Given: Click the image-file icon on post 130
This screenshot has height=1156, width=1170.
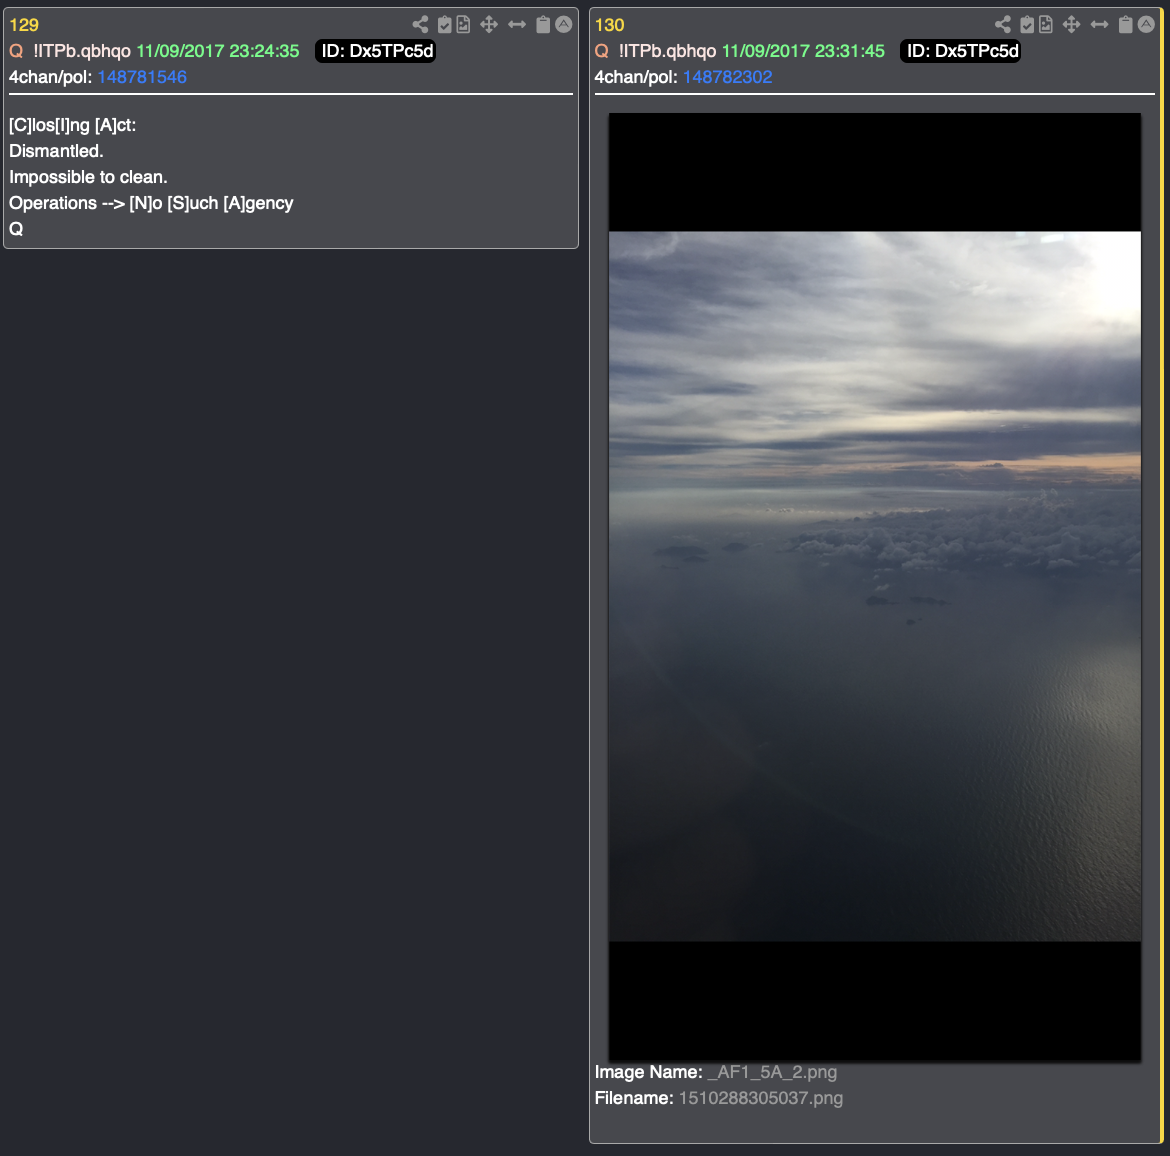Looking at the screenshot, I should point(1046,25).
